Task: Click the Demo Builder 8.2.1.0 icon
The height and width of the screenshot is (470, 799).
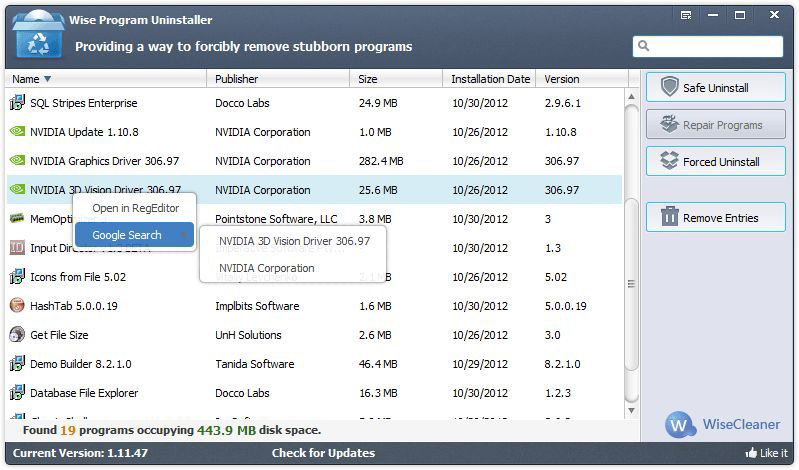Action: pos(17,363)
